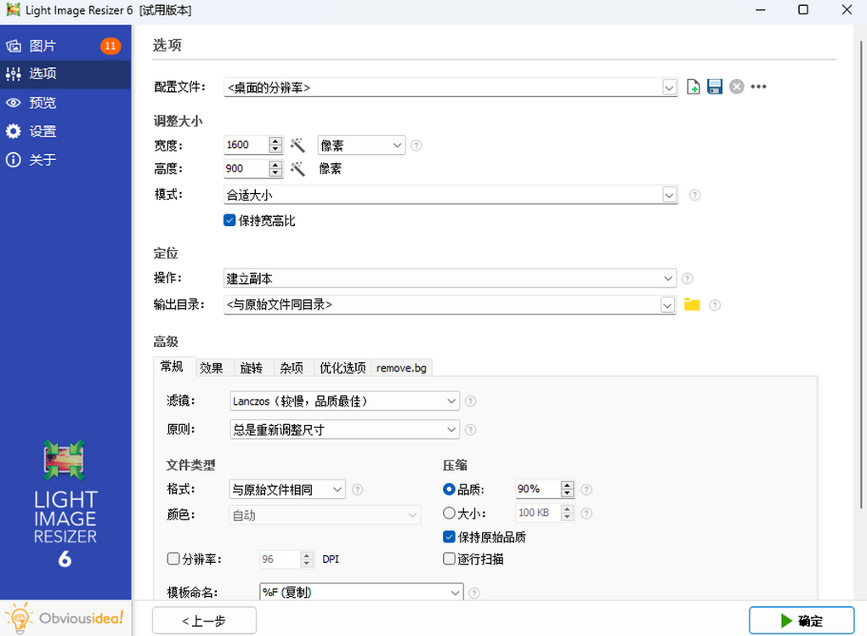The height and width of the screenshot is (636, 867).
Task: Select the 品质 radio button
Action: [x=449, y=489]
